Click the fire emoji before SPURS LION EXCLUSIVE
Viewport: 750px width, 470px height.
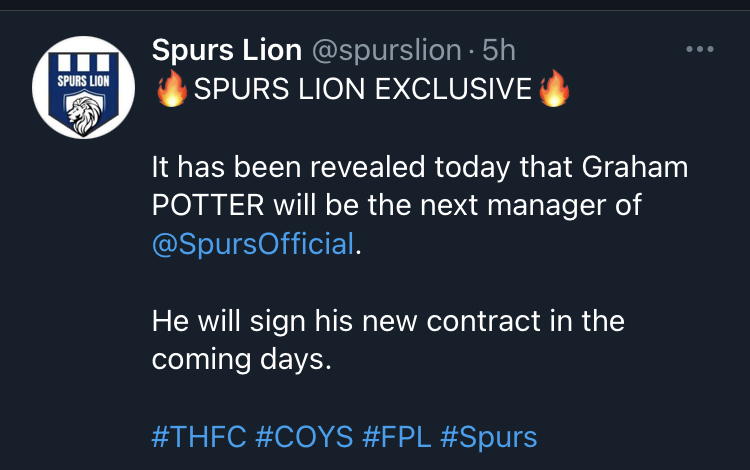tap(172, 88)
